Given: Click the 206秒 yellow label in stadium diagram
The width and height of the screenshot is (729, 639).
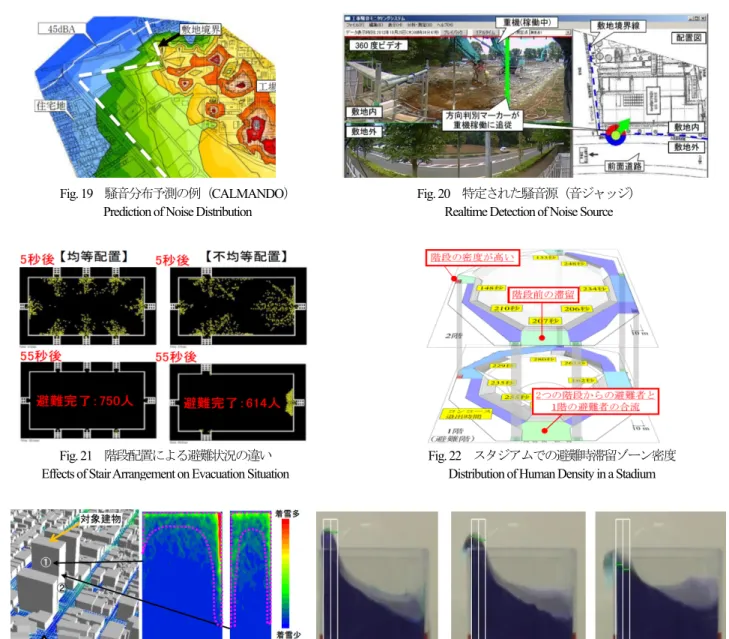Looking at the screenshot, I should [577, 309].
